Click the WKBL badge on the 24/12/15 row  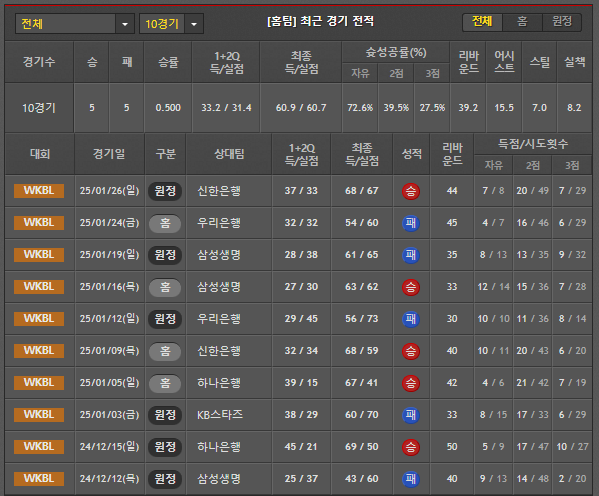[x=39, y=447]
